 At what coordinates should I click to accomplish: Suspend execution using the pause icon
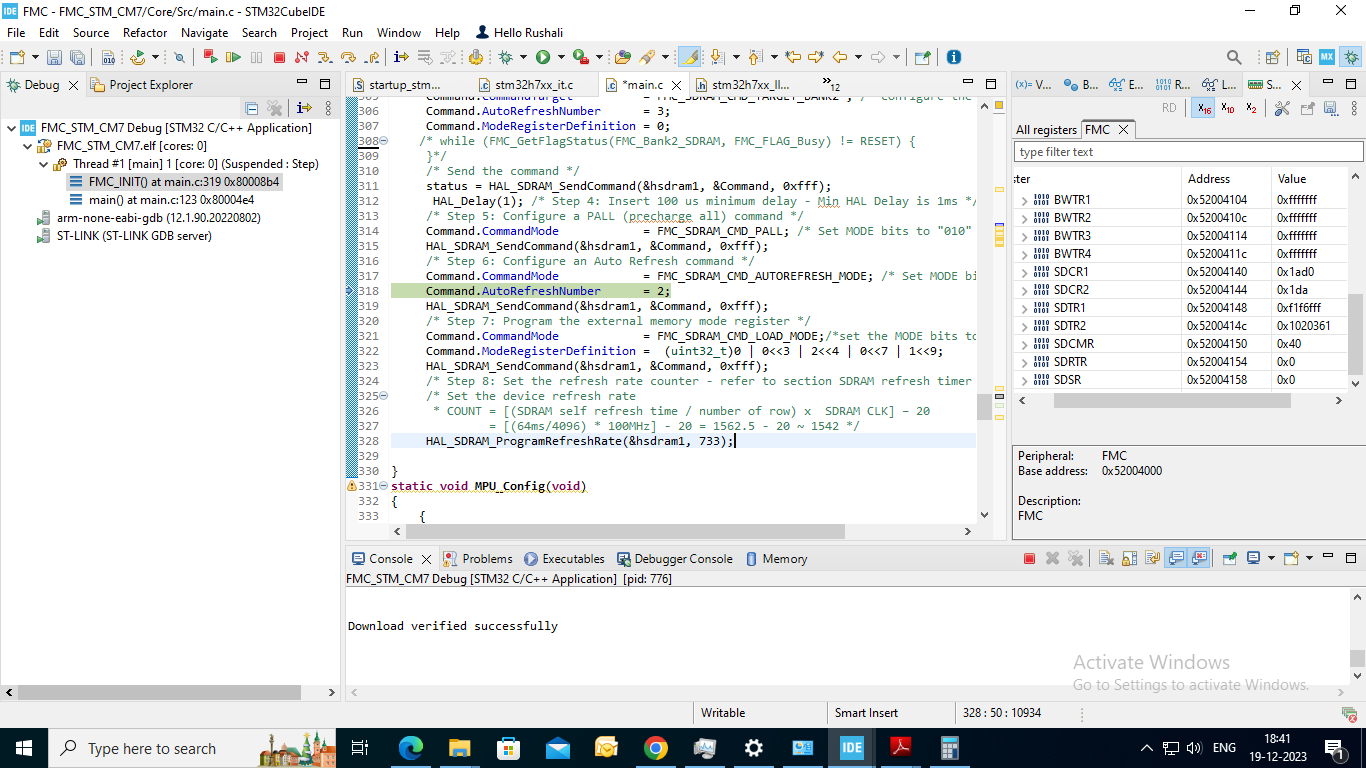pos(257,57)
